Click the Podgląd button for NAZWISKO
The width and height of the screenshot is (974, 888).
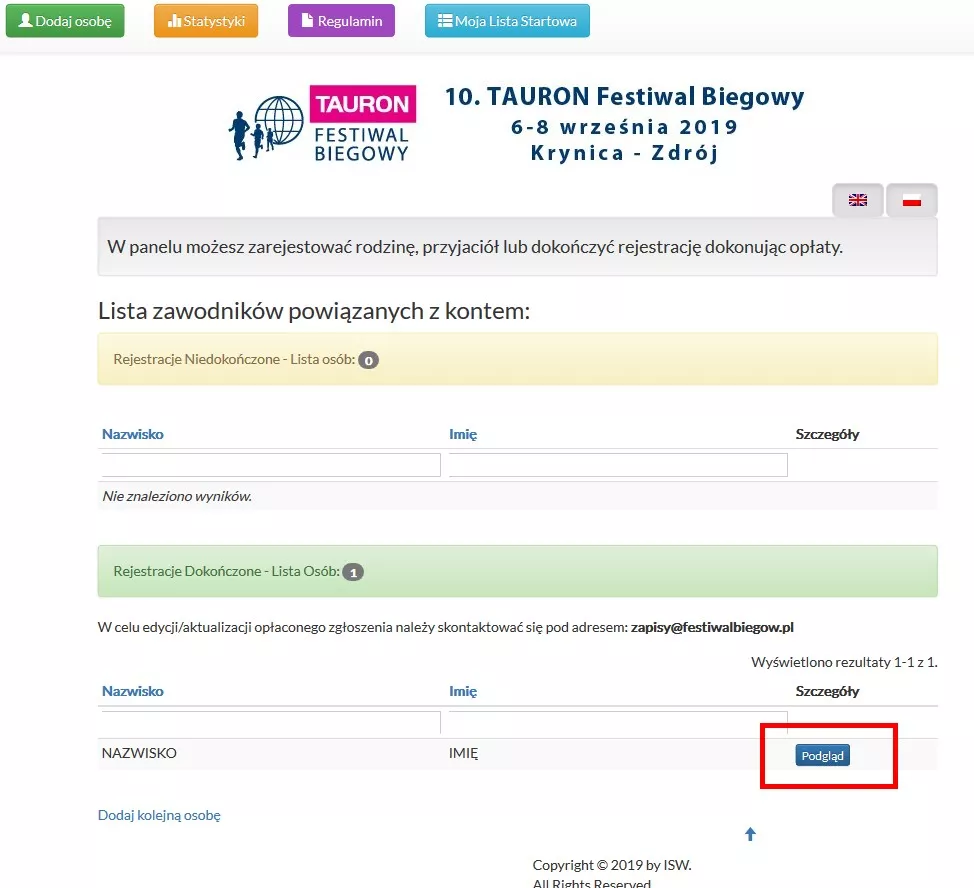pyautogui.click(x=822, y=755)
